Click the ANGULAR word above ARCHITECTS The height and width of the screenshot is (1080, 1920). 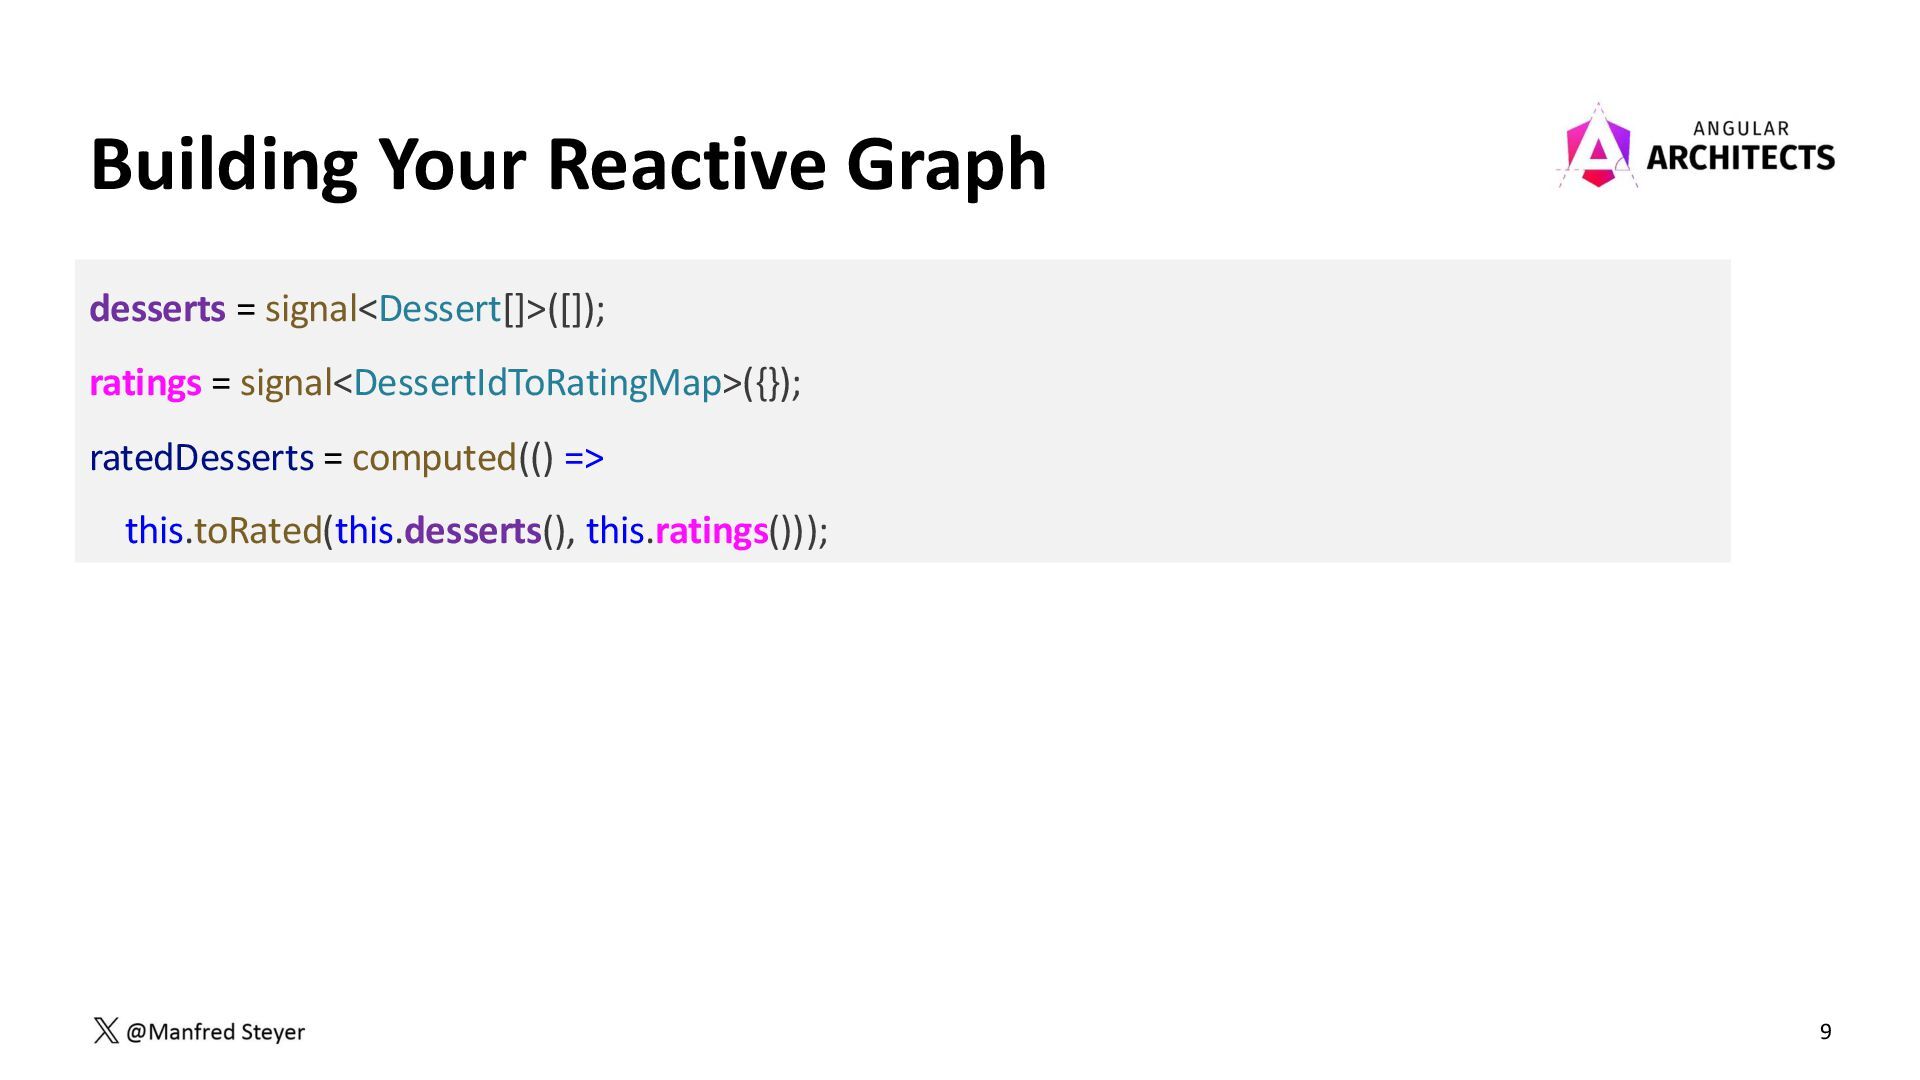tap(1741, 128)
